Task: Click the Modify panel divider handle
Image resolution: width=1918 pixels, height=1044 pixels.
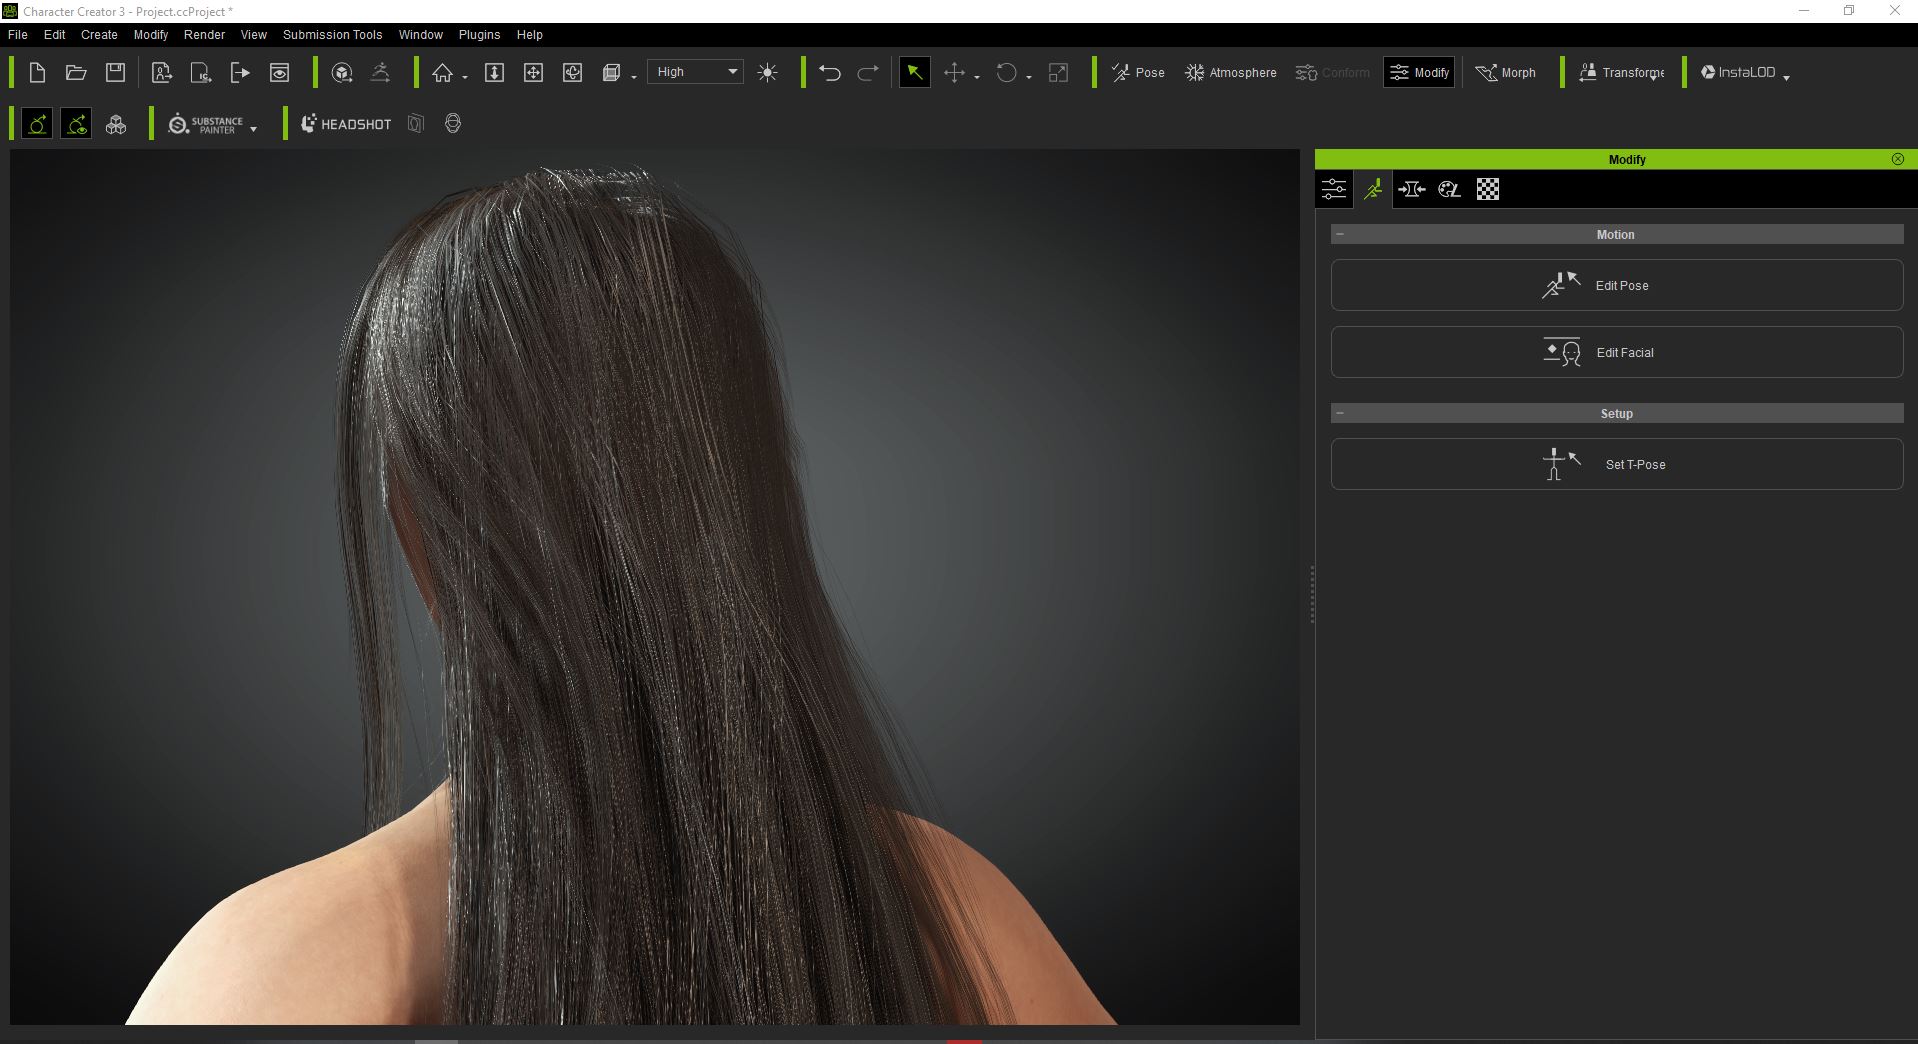Action: [x=1311, y=594]
